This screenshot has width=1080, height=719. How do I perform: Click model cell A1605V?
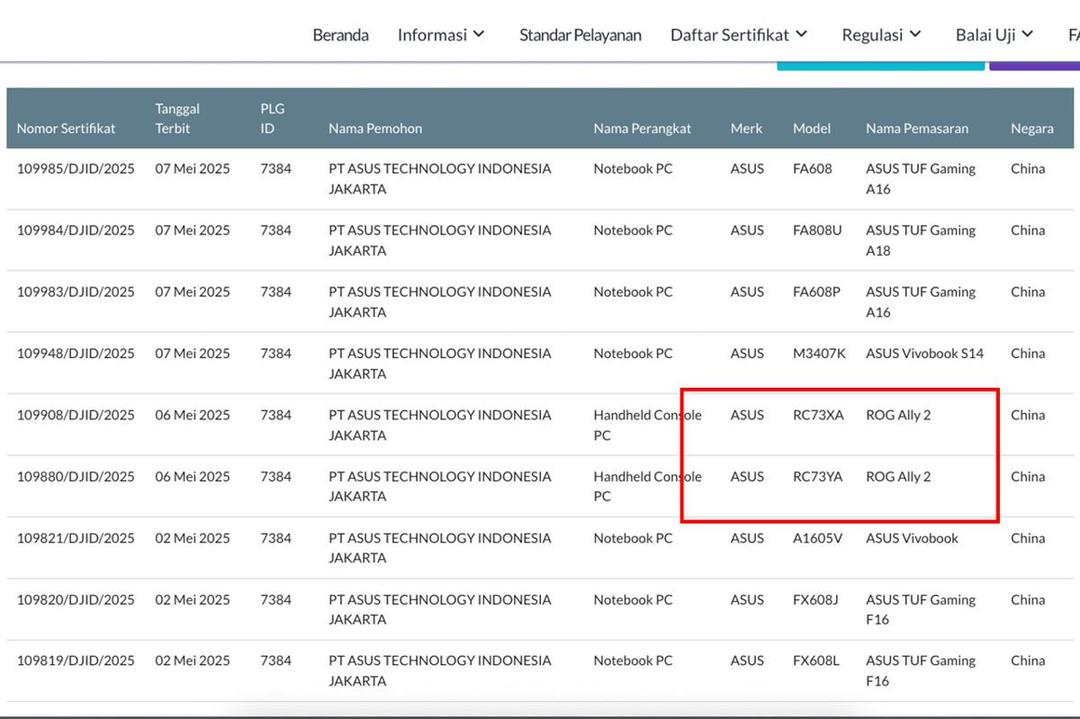(x=818, y=538)
